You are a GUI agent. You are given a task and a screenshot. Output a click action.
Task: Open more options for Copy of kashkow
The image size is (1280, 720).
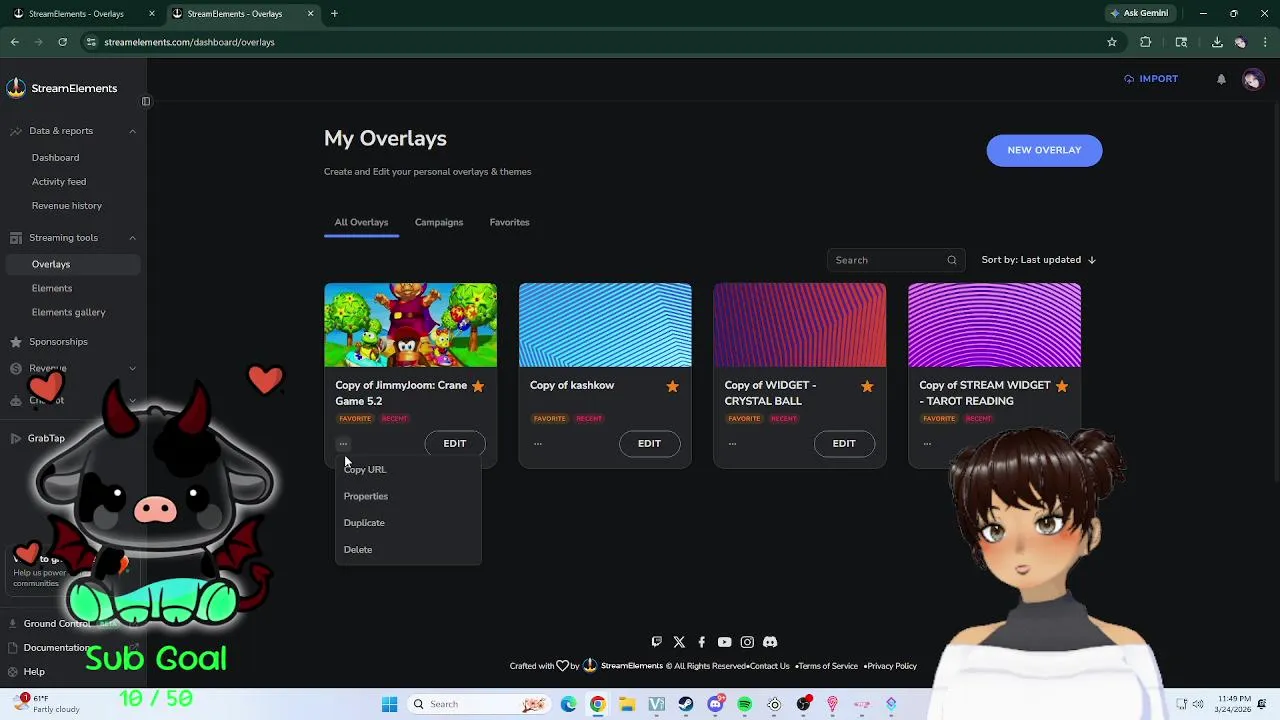click(x=538, y=443)
